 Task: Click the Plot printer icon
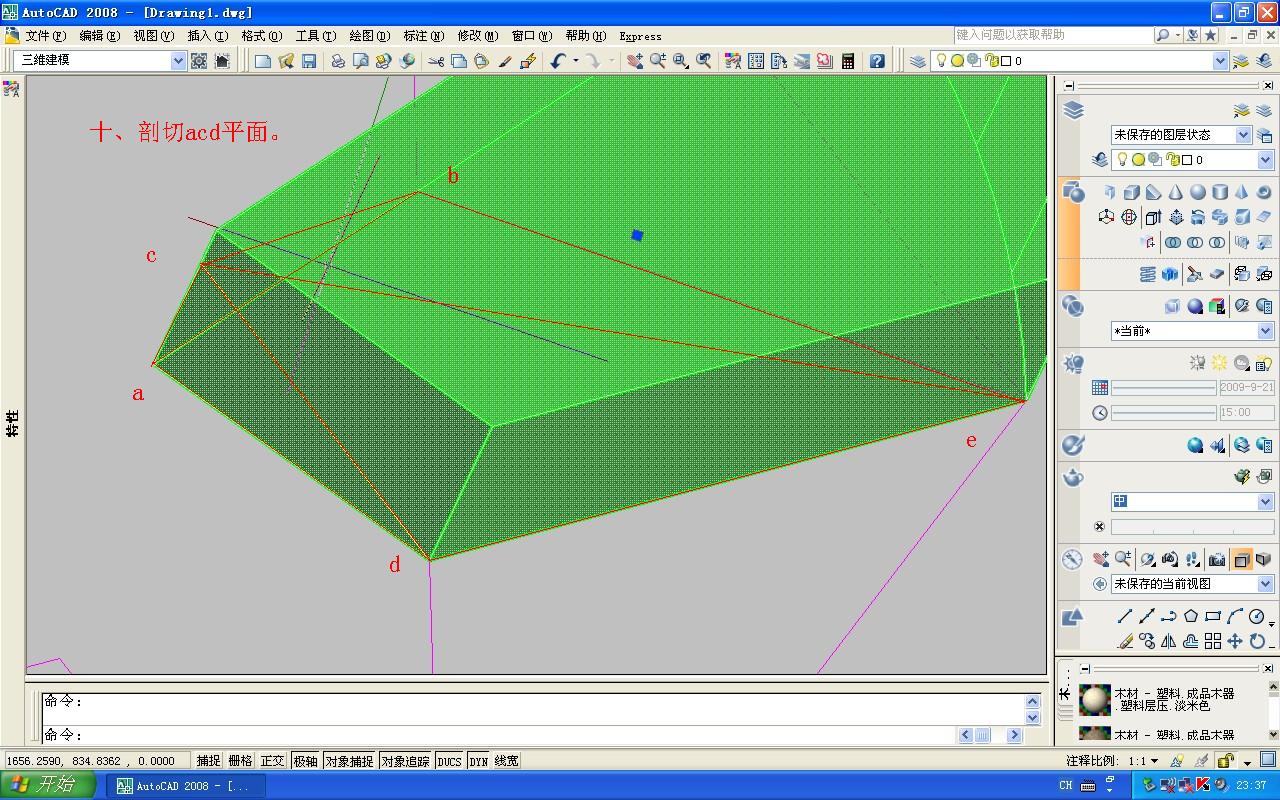[338, 61]
